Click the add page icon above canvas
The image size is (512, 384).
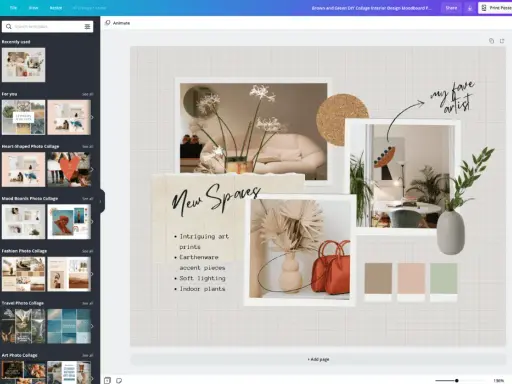tap(502, 41)
